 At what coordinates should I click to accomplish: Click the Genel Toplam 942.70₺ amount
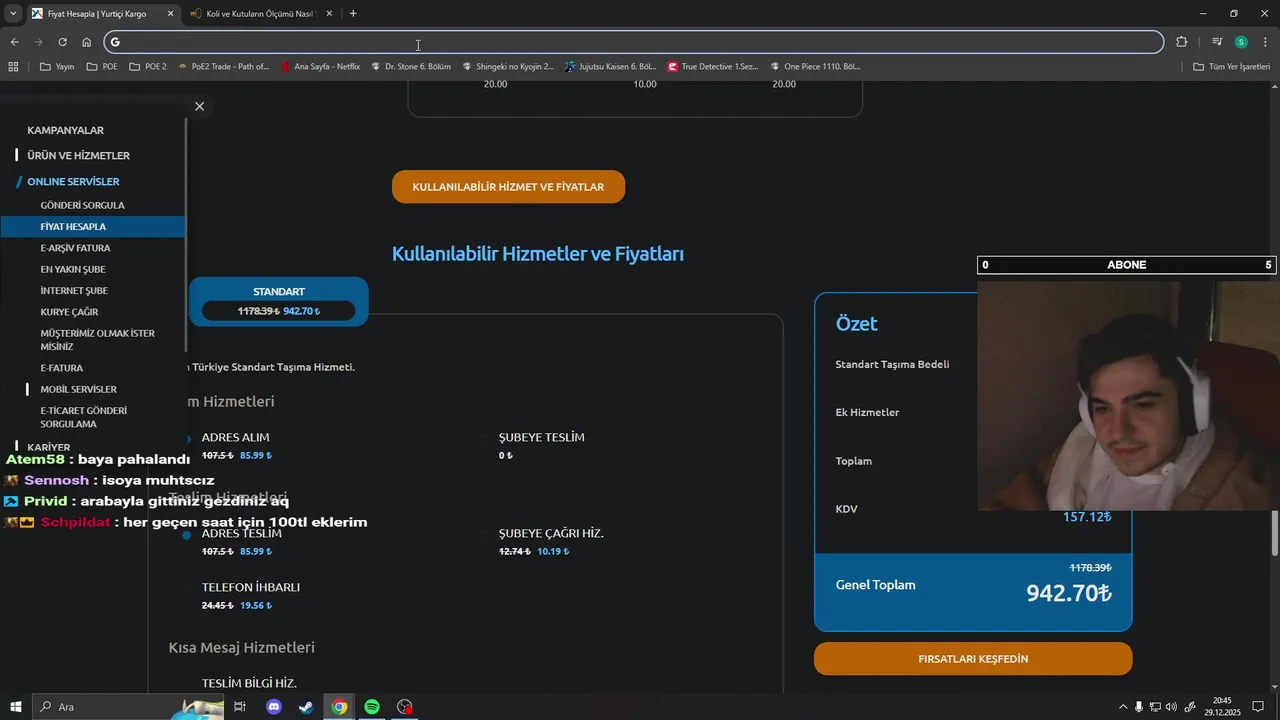point(1069,593)
